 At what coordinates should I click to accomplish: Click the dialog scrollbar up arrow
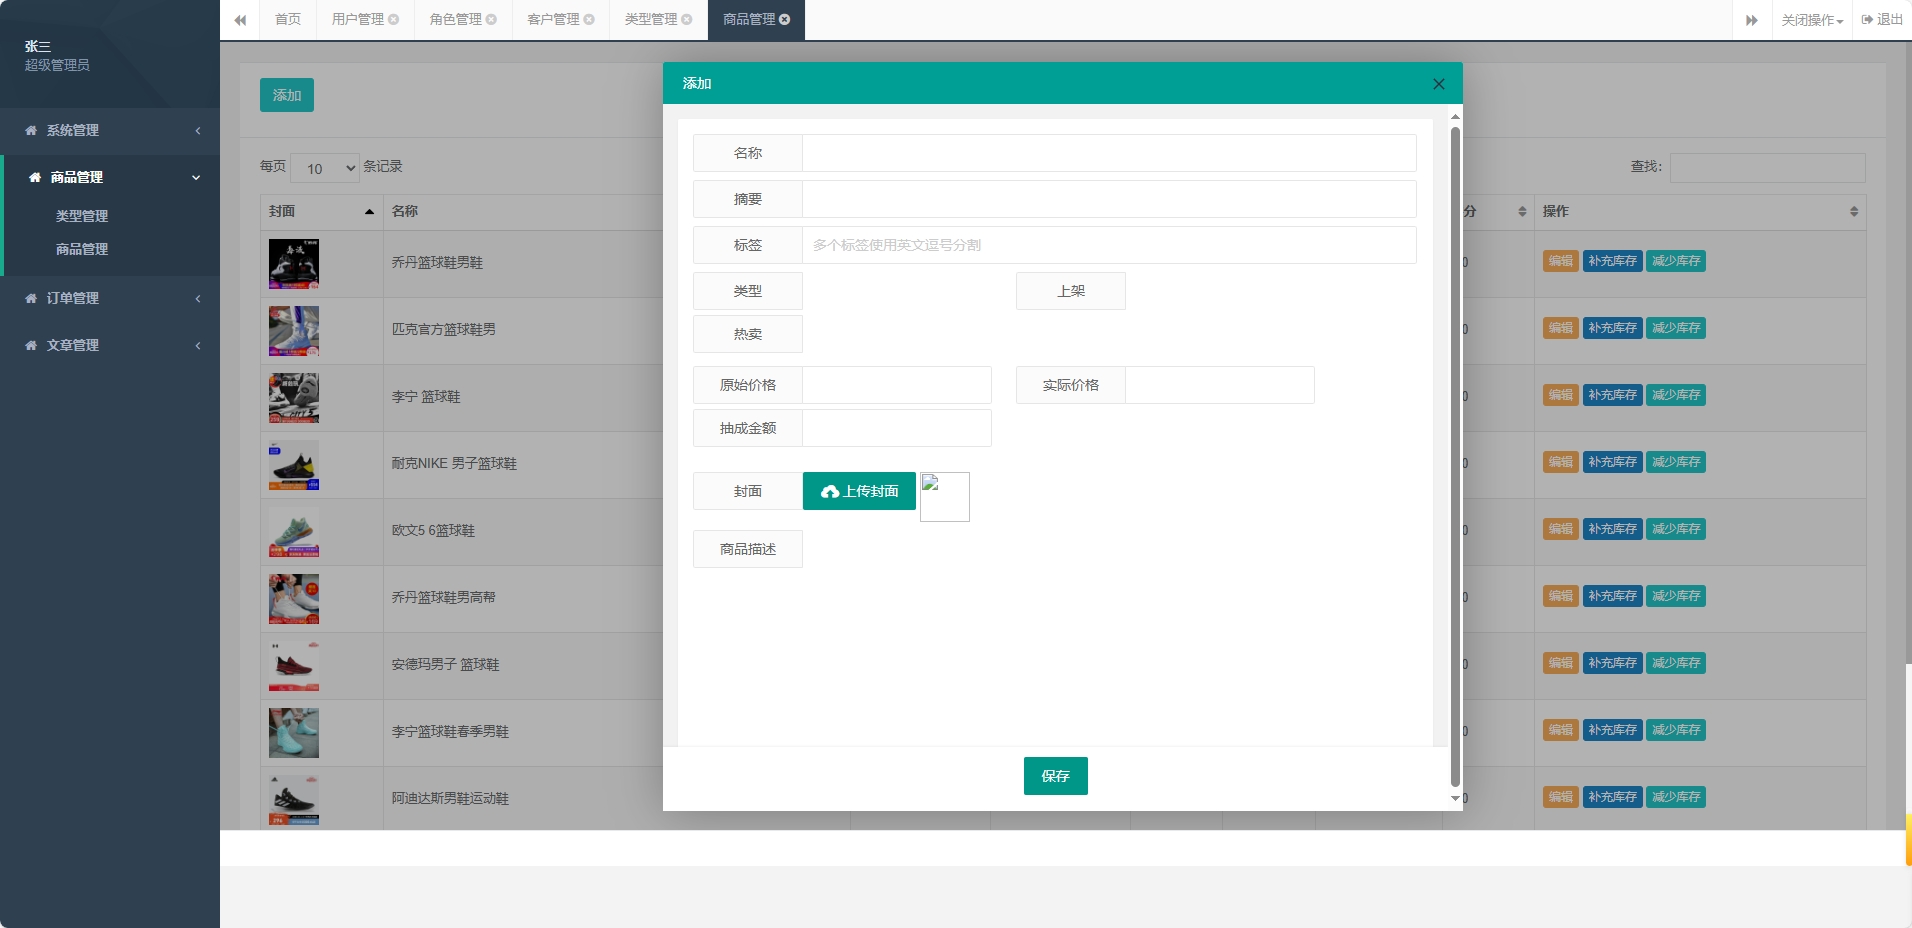pyautogui.click(x=1455, y=117)
